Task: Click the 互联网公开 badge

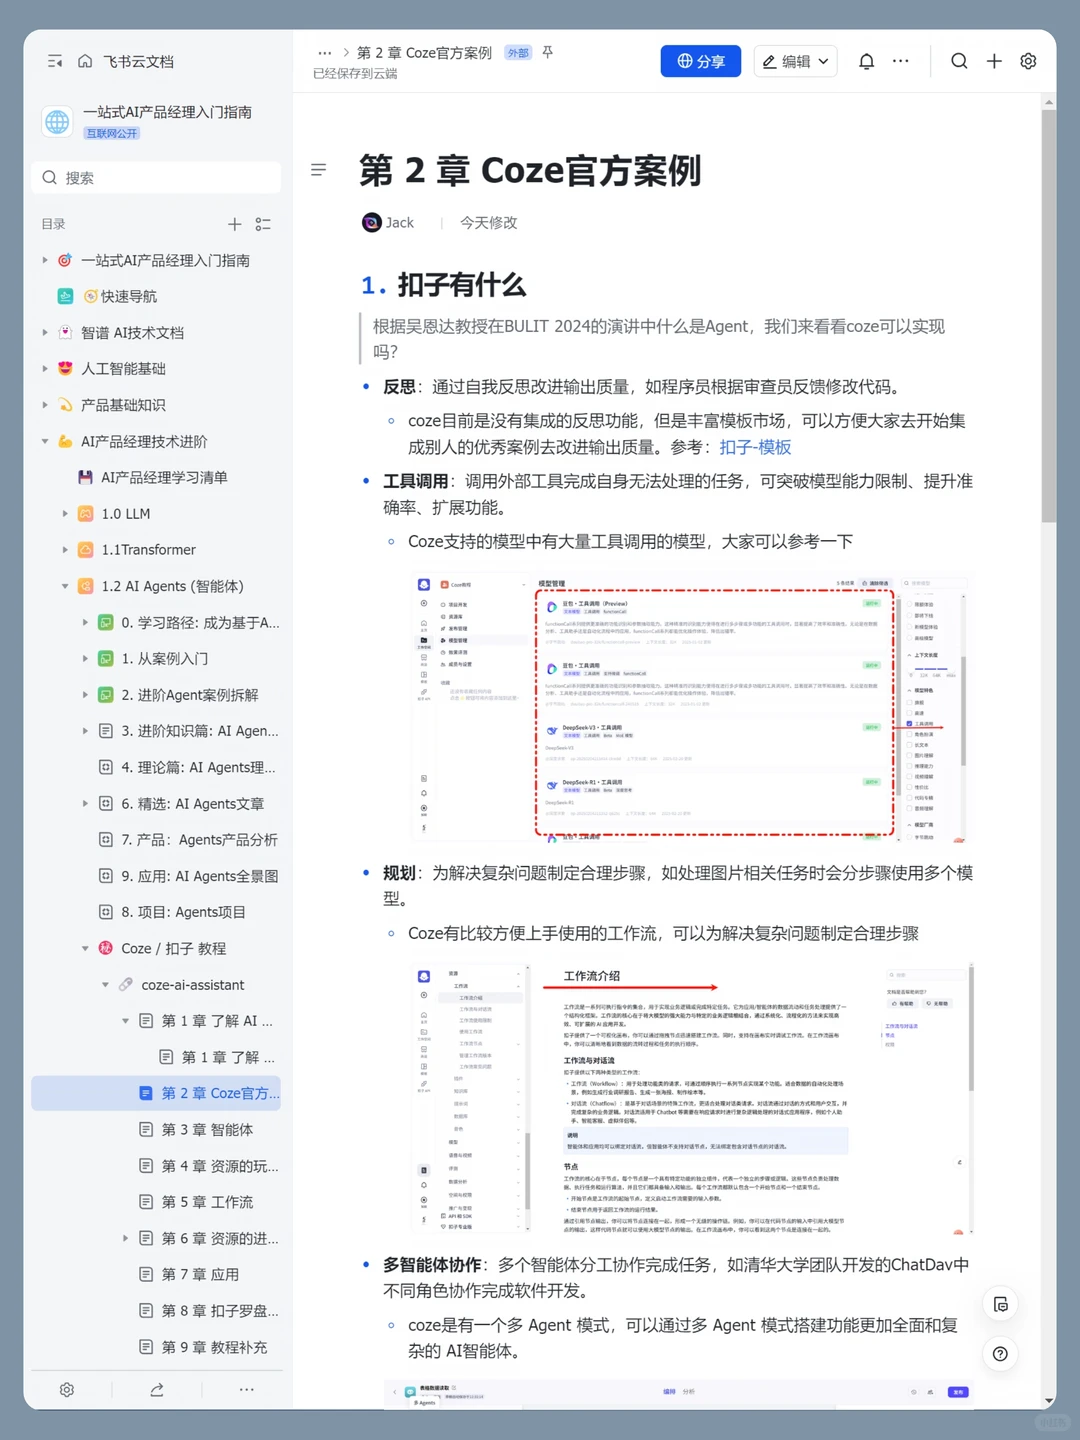Action: point(112,133)
